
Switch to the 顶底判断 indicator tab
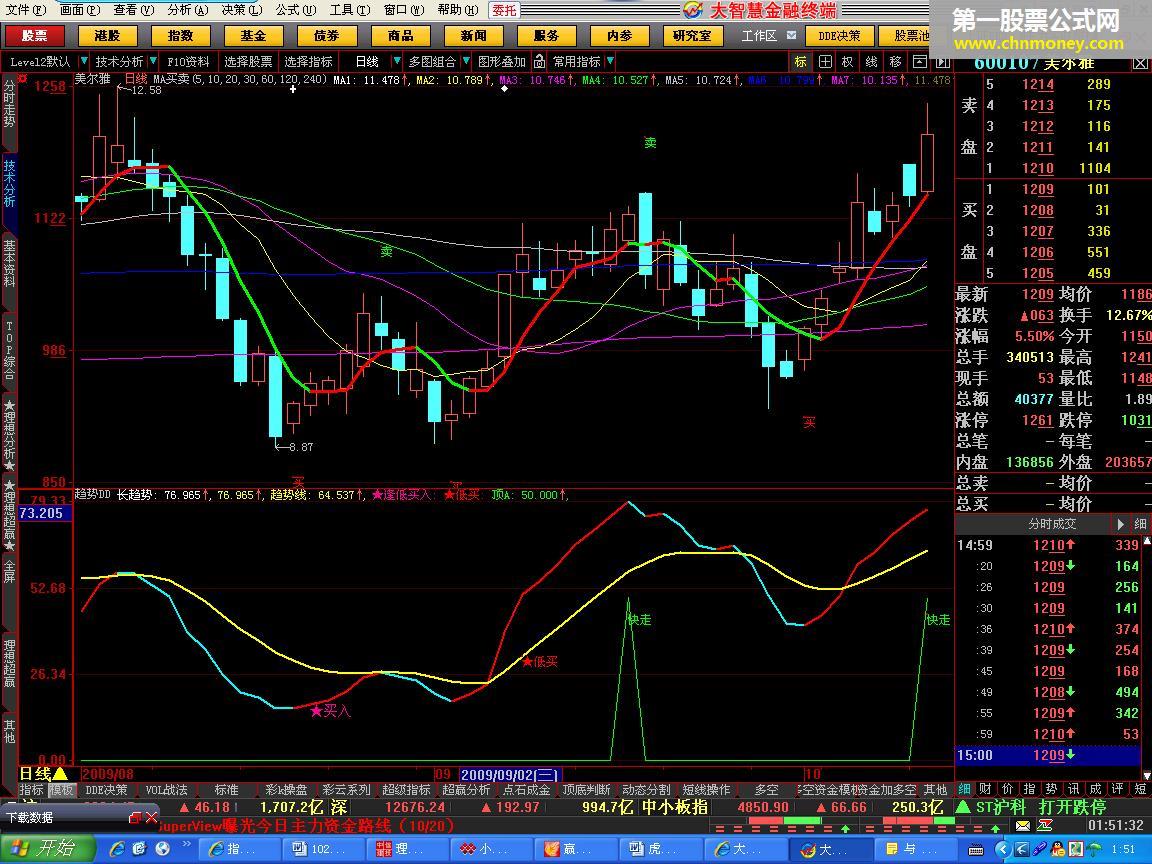(586, 790)
